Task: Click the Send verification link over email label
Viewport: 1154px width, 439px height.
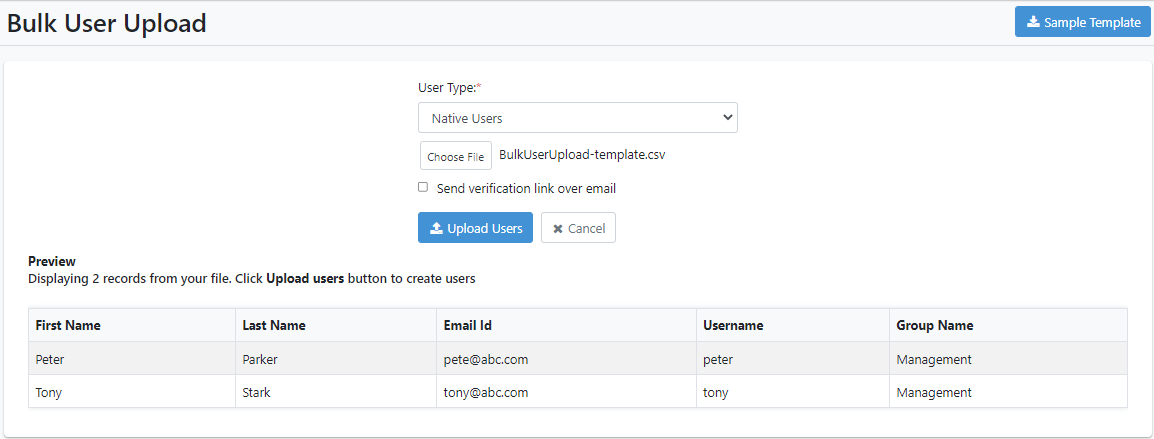Action: point(526,189)
